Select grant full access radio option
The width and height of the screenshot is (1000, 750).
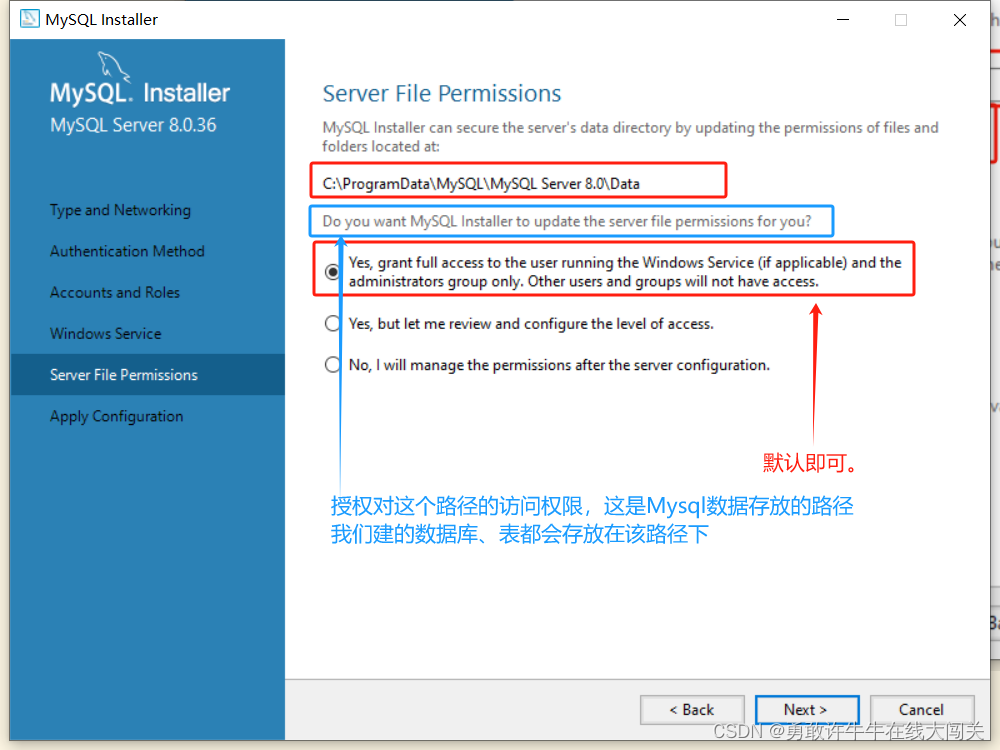pos(332,272)
